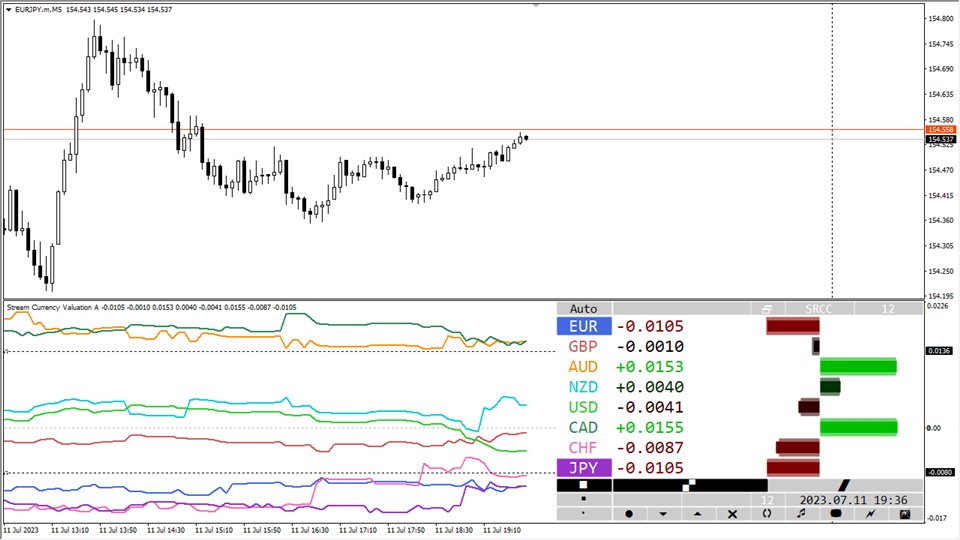
Task: Click the small square button above the dot
Action: pos(583,500)
